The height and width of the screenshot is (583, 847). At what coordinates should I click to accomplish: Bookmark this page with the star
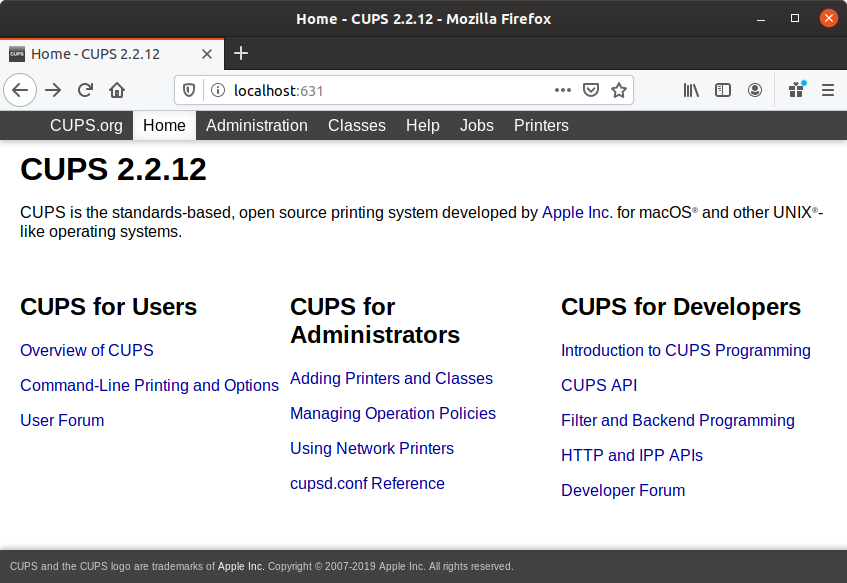click(x=619, y=90)
